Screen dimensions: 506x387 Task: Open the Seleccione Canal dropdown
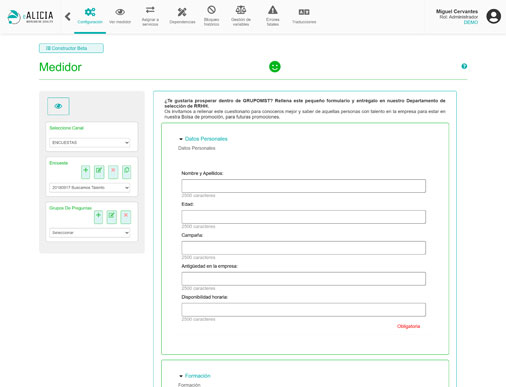pos(90,143)
